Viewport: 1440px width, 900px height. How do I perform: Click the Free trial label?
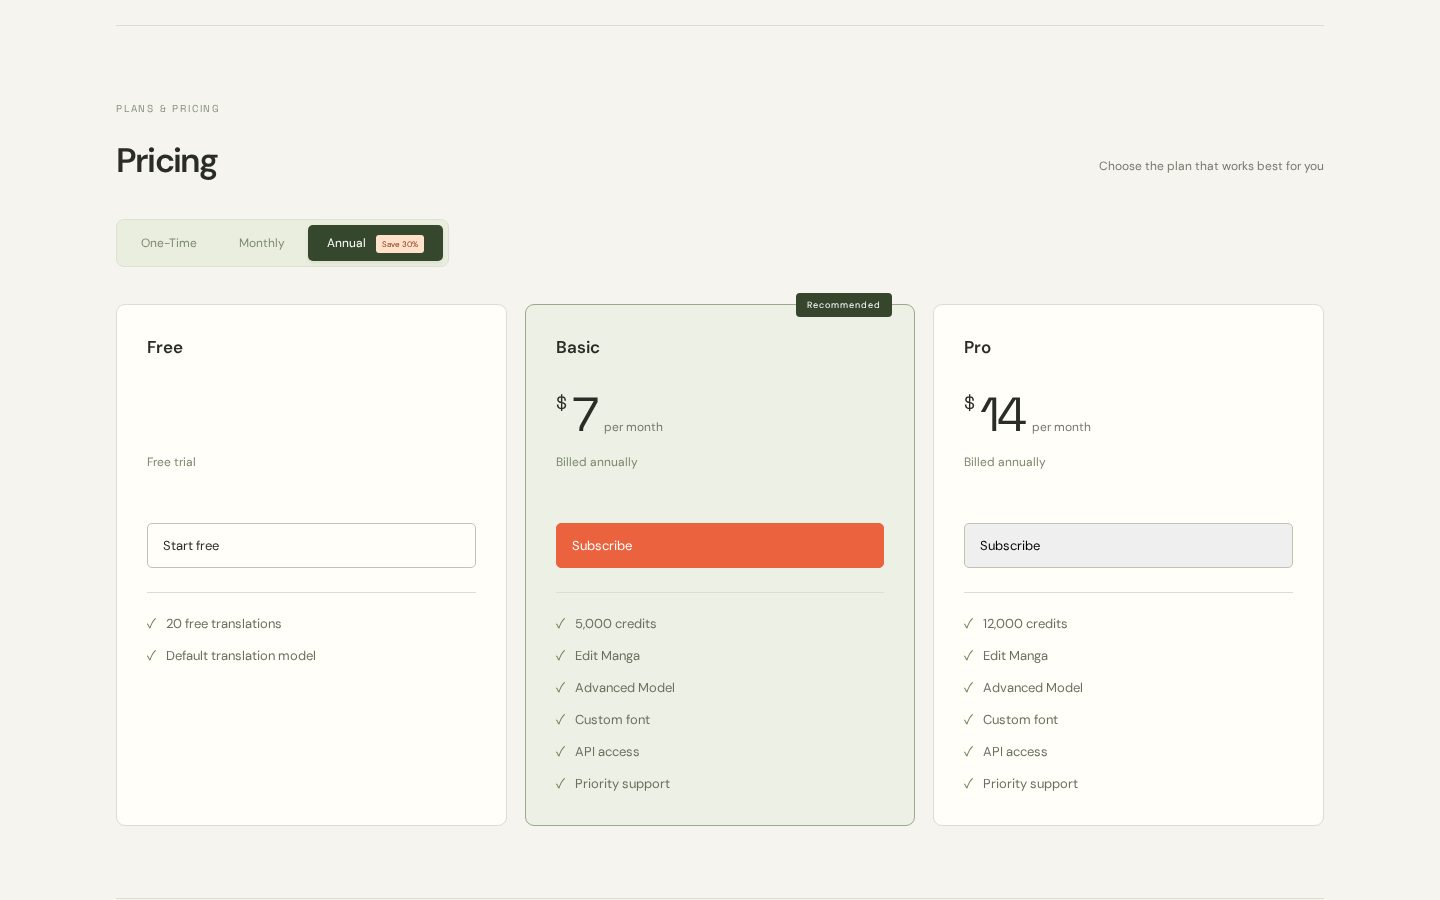(171, 462)
